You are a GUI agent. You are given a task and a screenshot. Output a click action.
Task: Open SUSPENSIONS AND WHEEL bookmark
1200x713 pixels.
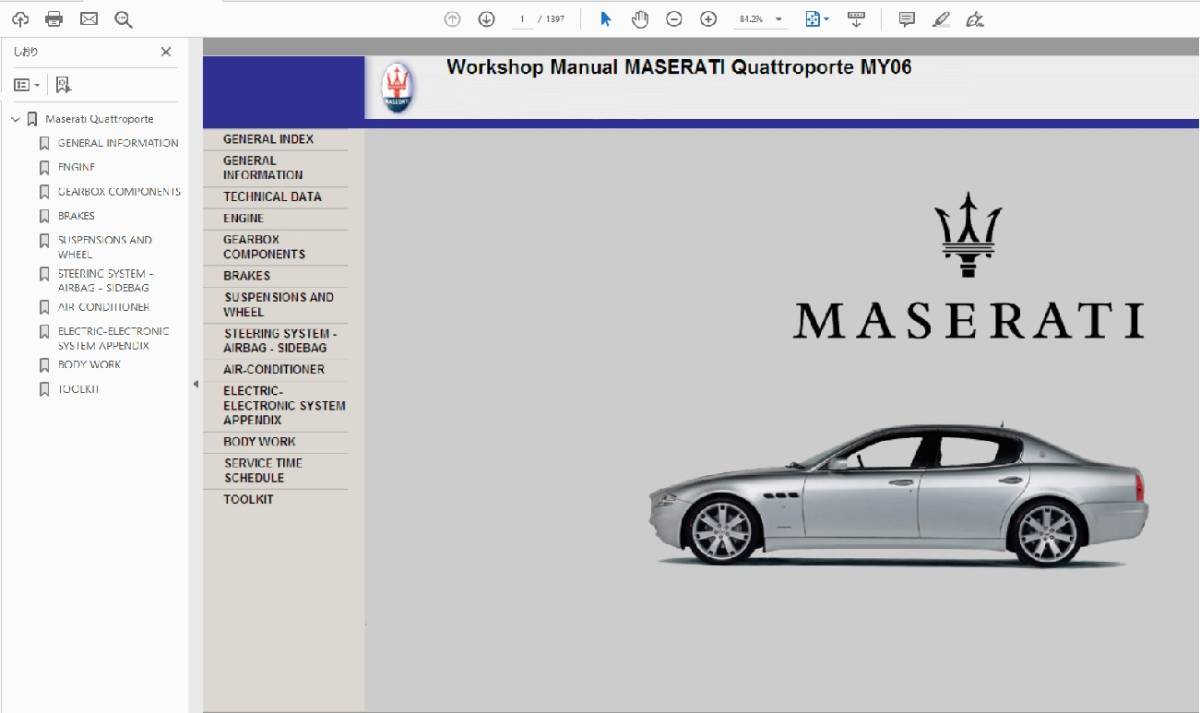(105, 247)
